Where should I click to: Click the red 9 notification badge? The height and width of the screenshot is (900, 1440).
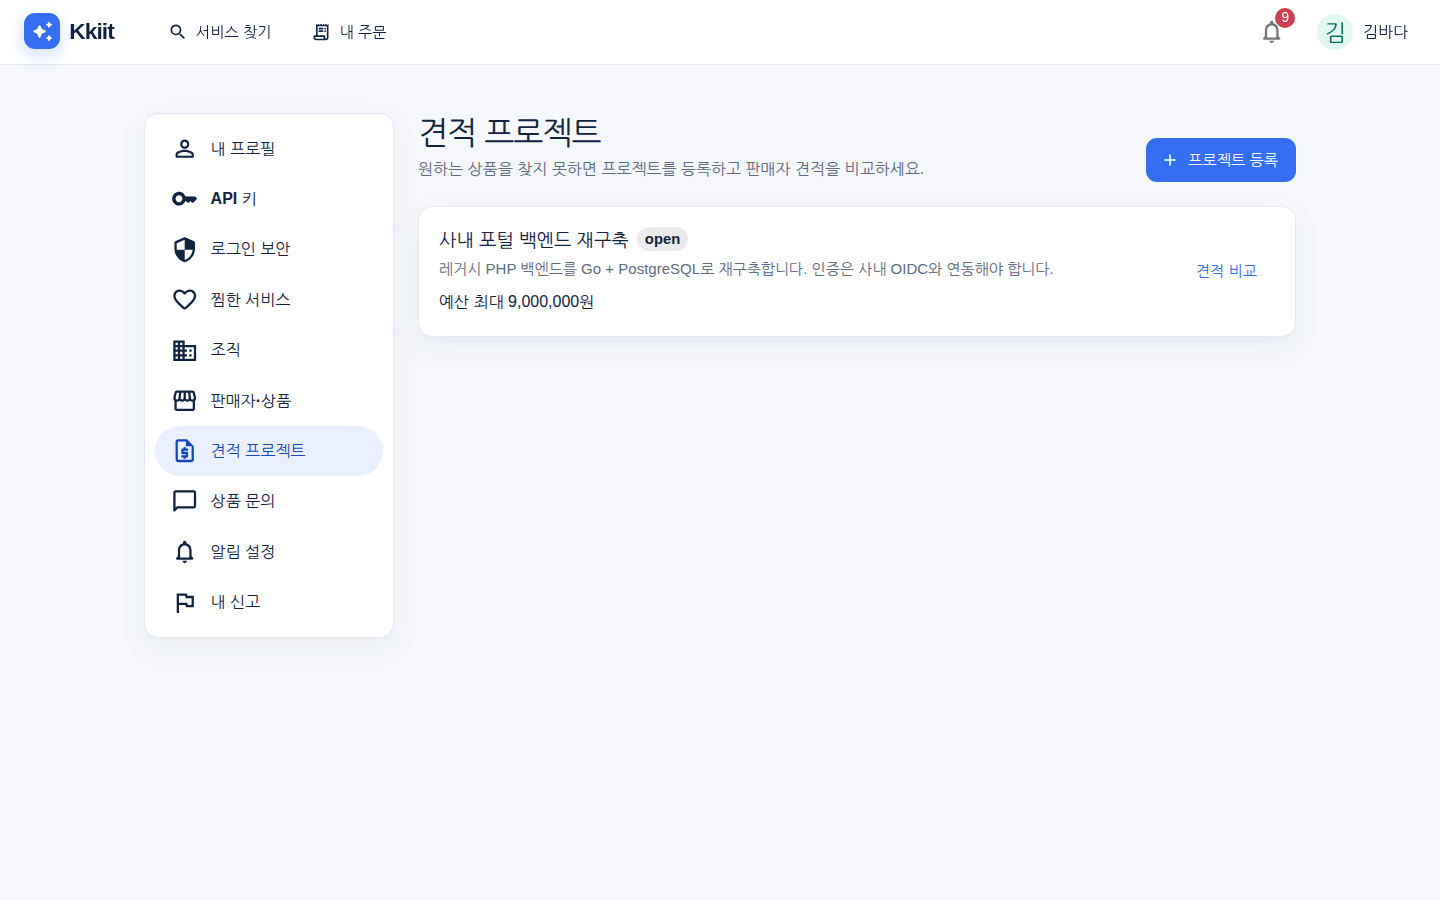pyautogui.click(x=1285, y=18)
